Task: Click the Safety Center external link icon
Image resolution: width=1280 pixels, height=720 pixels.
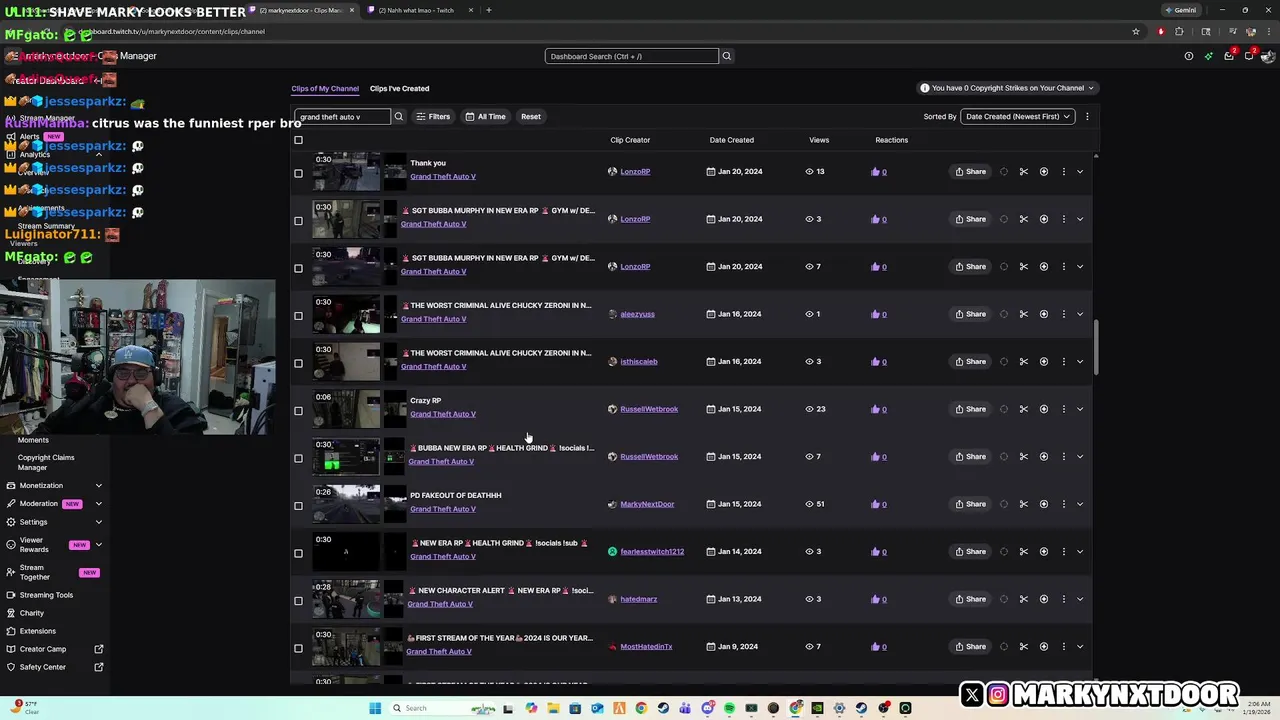Action: pyautogui.click(x=99, y=667)
